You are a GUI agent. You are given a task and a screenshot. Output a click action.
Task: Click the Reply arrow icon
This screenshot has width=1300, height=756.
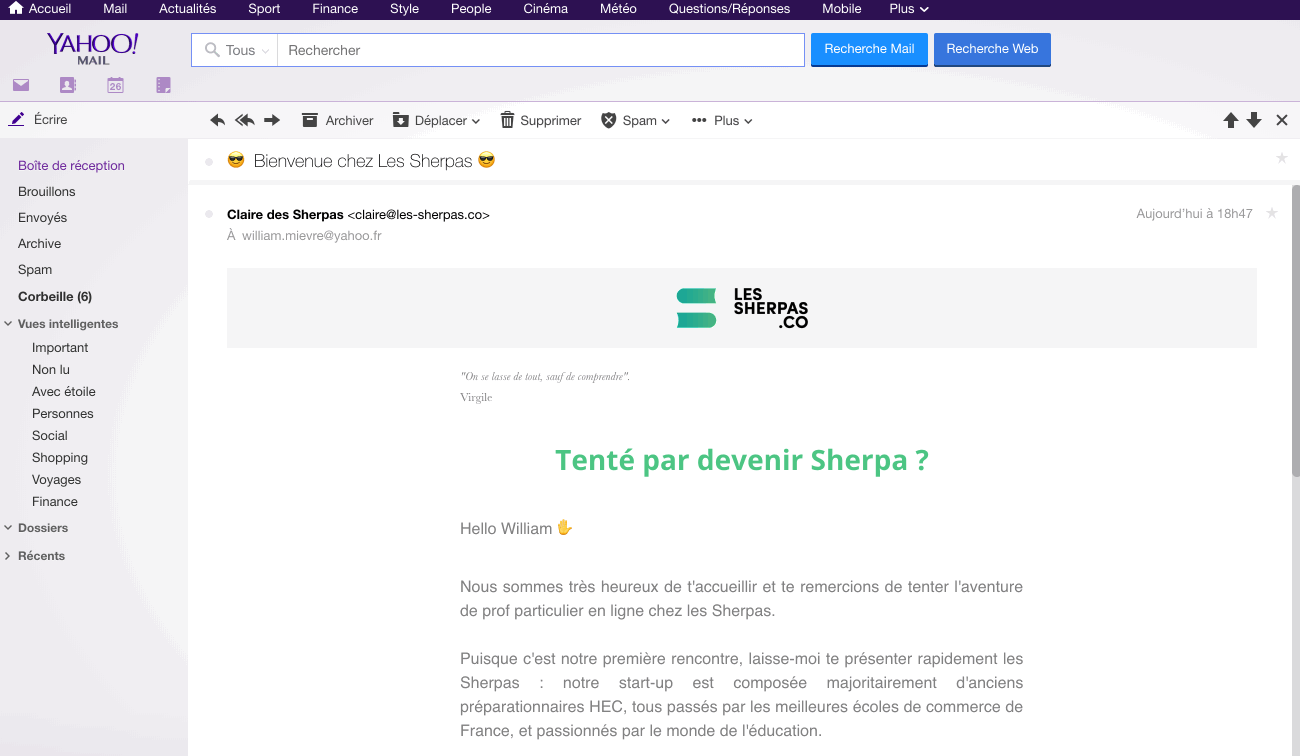point(217,120)
